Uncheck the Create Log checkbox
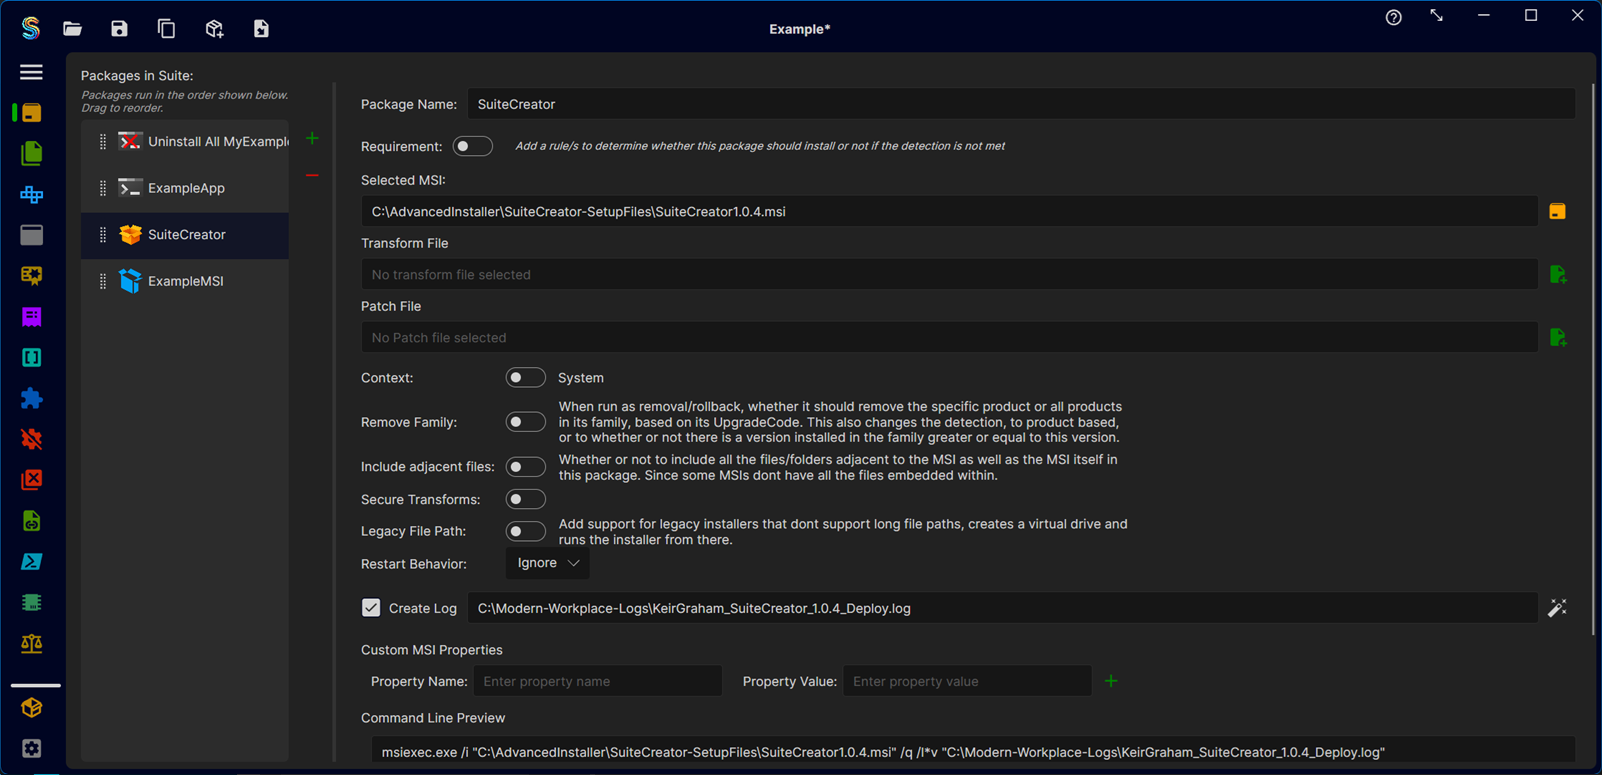The height and width of the screenshot is (775, 1602). [x=371, y=608]
